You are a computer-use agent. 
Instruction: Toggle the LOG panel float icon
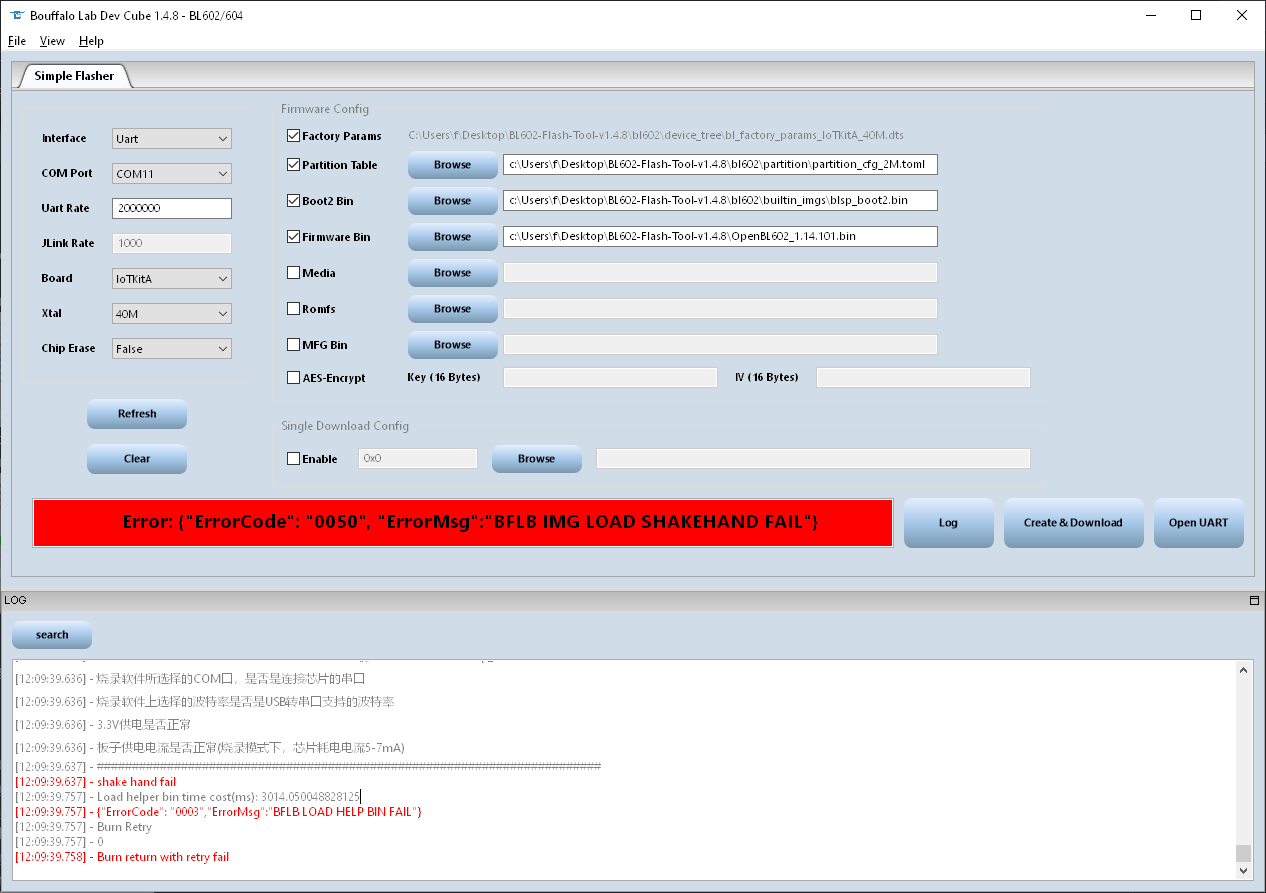click(1254, 601)
